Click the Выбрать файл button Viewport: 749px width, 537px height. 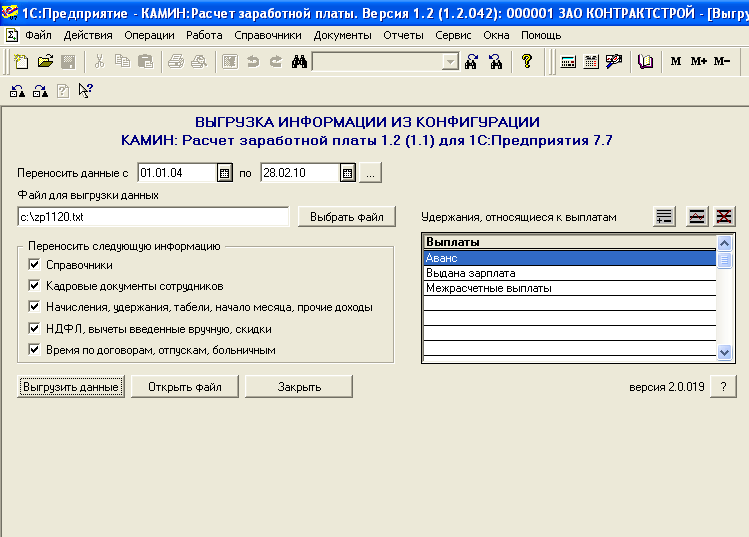pos(346,217)
